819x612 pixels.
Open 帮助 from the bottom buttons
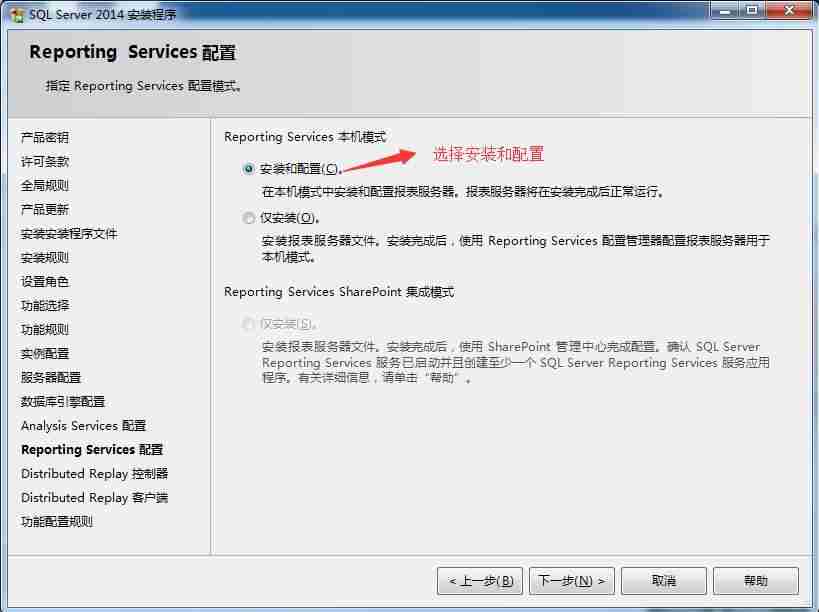[757, 581]
